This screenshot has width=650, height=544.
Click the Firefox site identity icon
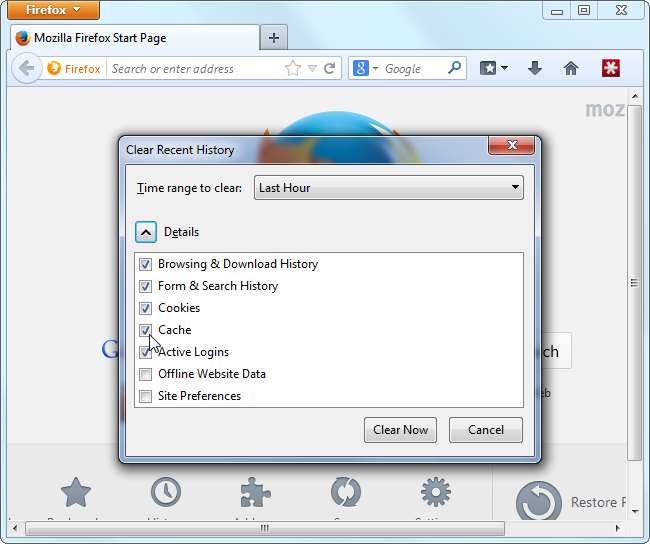73,68
